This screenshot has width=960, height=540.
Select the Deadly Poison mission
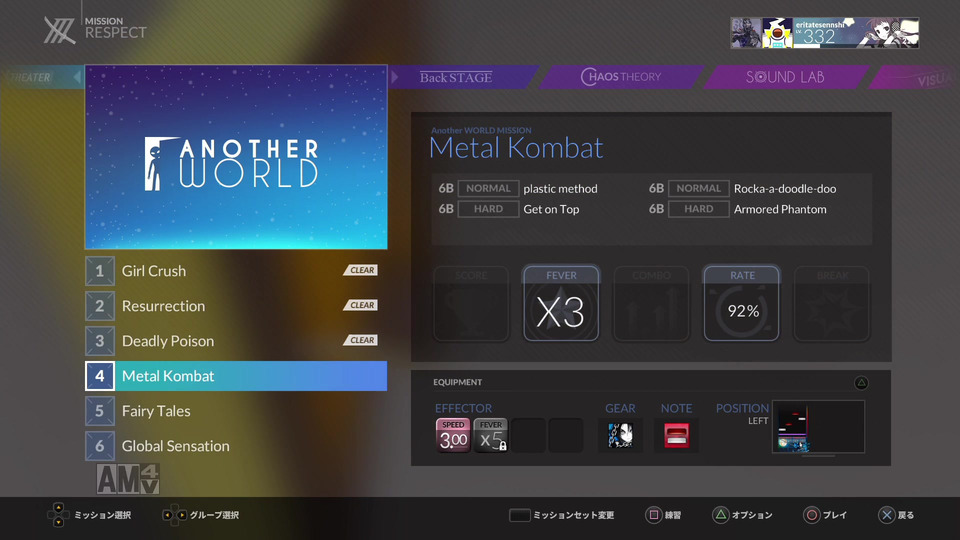236,340
